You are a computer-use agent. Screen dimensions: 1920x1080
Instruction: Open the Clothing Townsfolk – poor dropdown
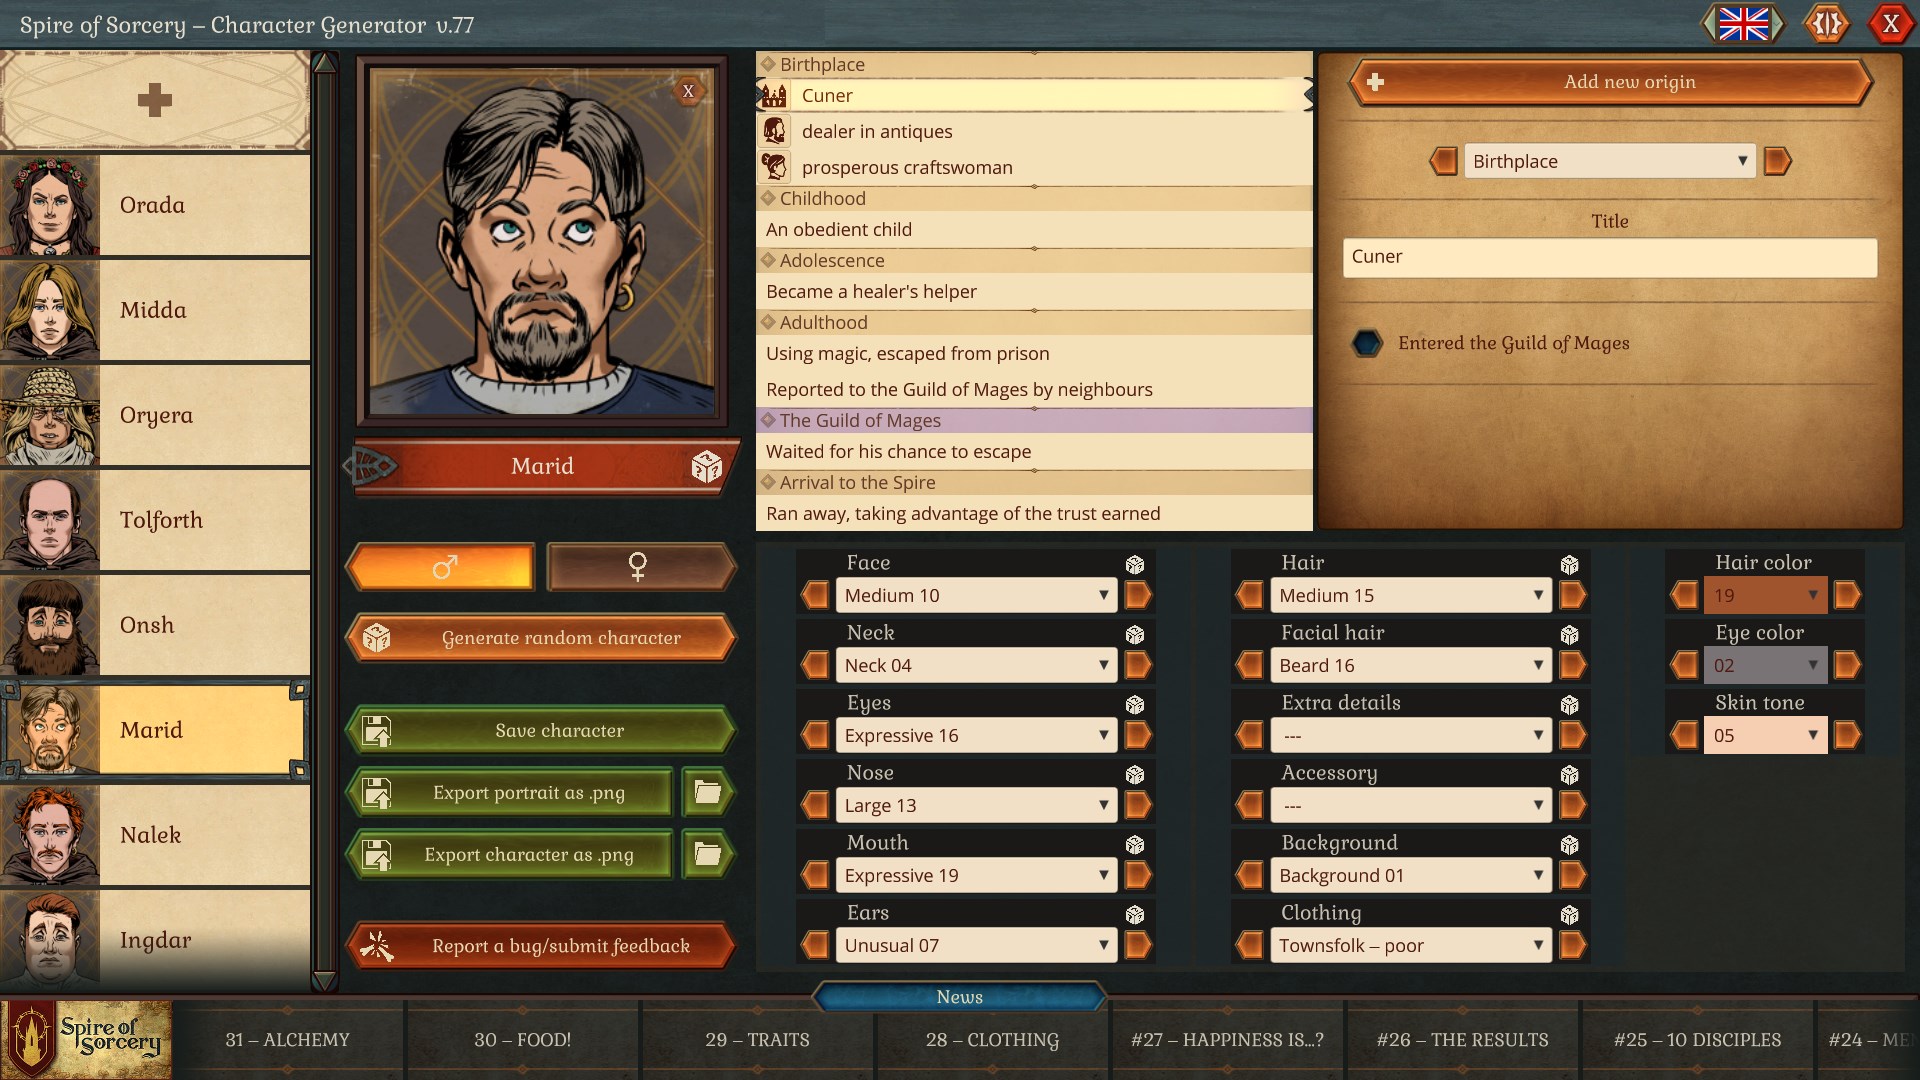coord(1410,945)
